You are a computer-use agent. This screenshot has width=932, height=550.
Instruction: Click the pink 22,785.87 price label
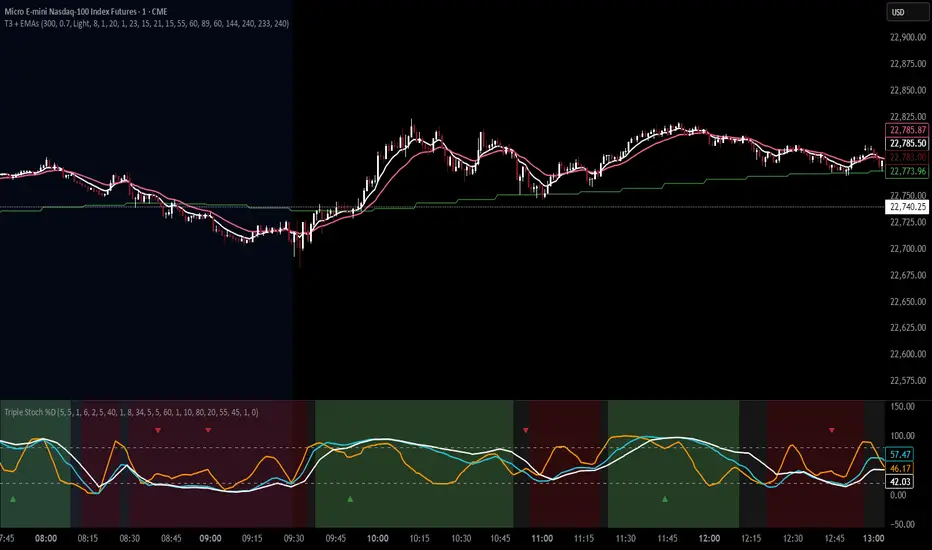tap(905, 130)
